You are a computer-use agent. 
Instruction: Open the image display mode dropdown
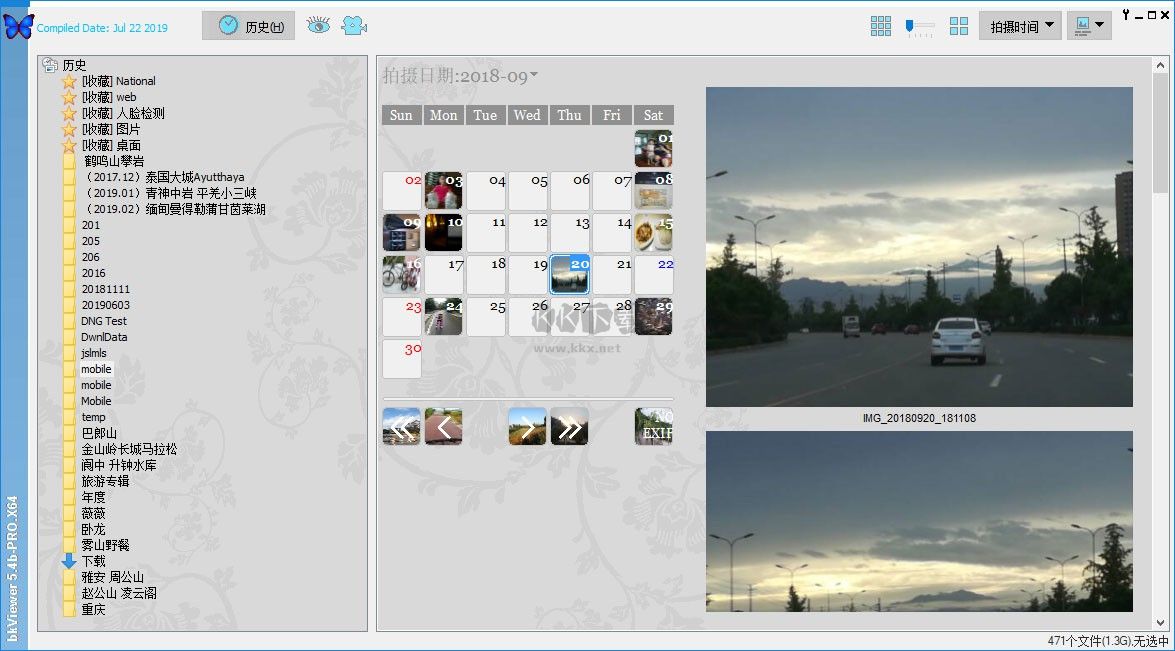pyautogui.click(x=1089, y=26)
